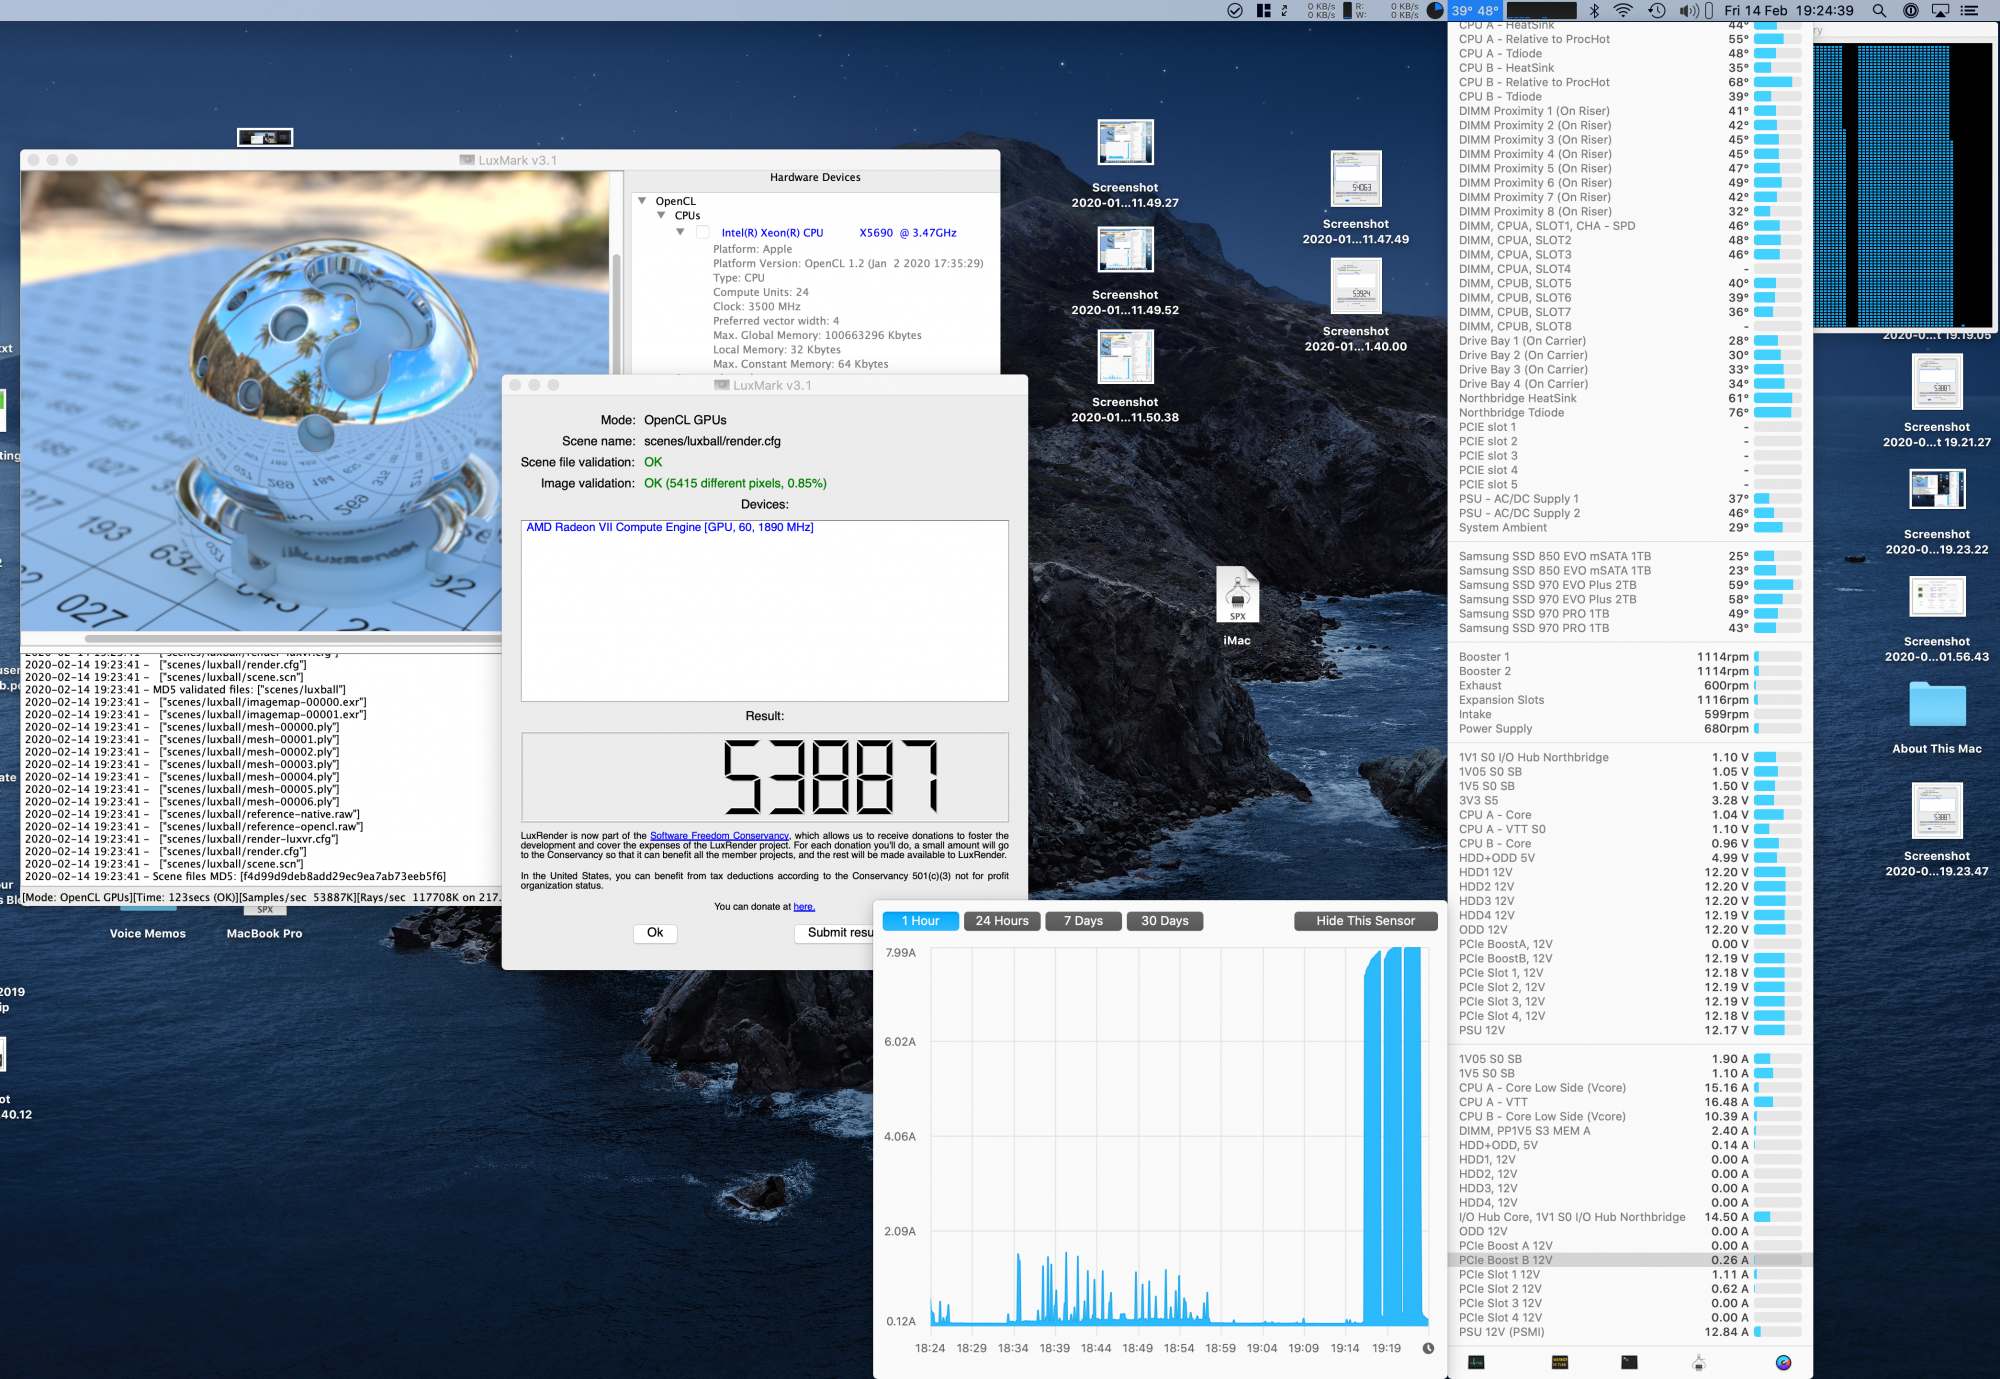The height and width of the screenshot is (1379, 2000).
Task: Switch graph to 24 Hours tab
Action: click(1002, 921)
